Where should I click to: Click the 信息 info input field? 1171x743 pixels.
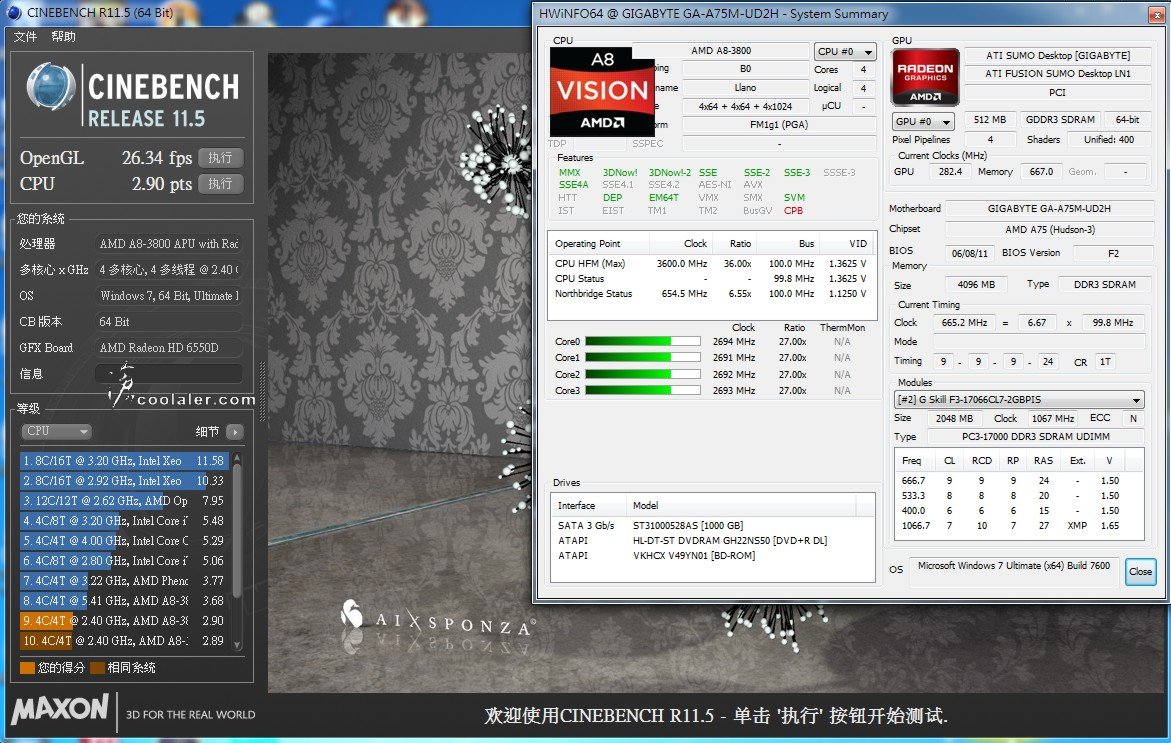tap(169, 373)
